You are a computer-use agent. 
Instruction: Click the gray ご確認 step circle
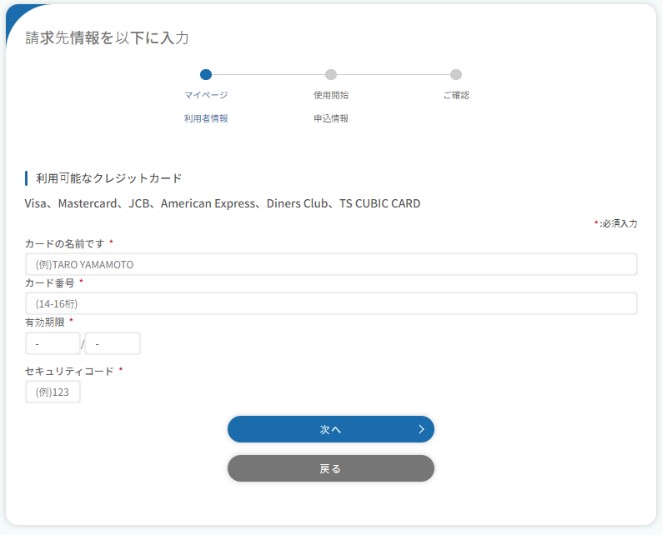(456, 74)
